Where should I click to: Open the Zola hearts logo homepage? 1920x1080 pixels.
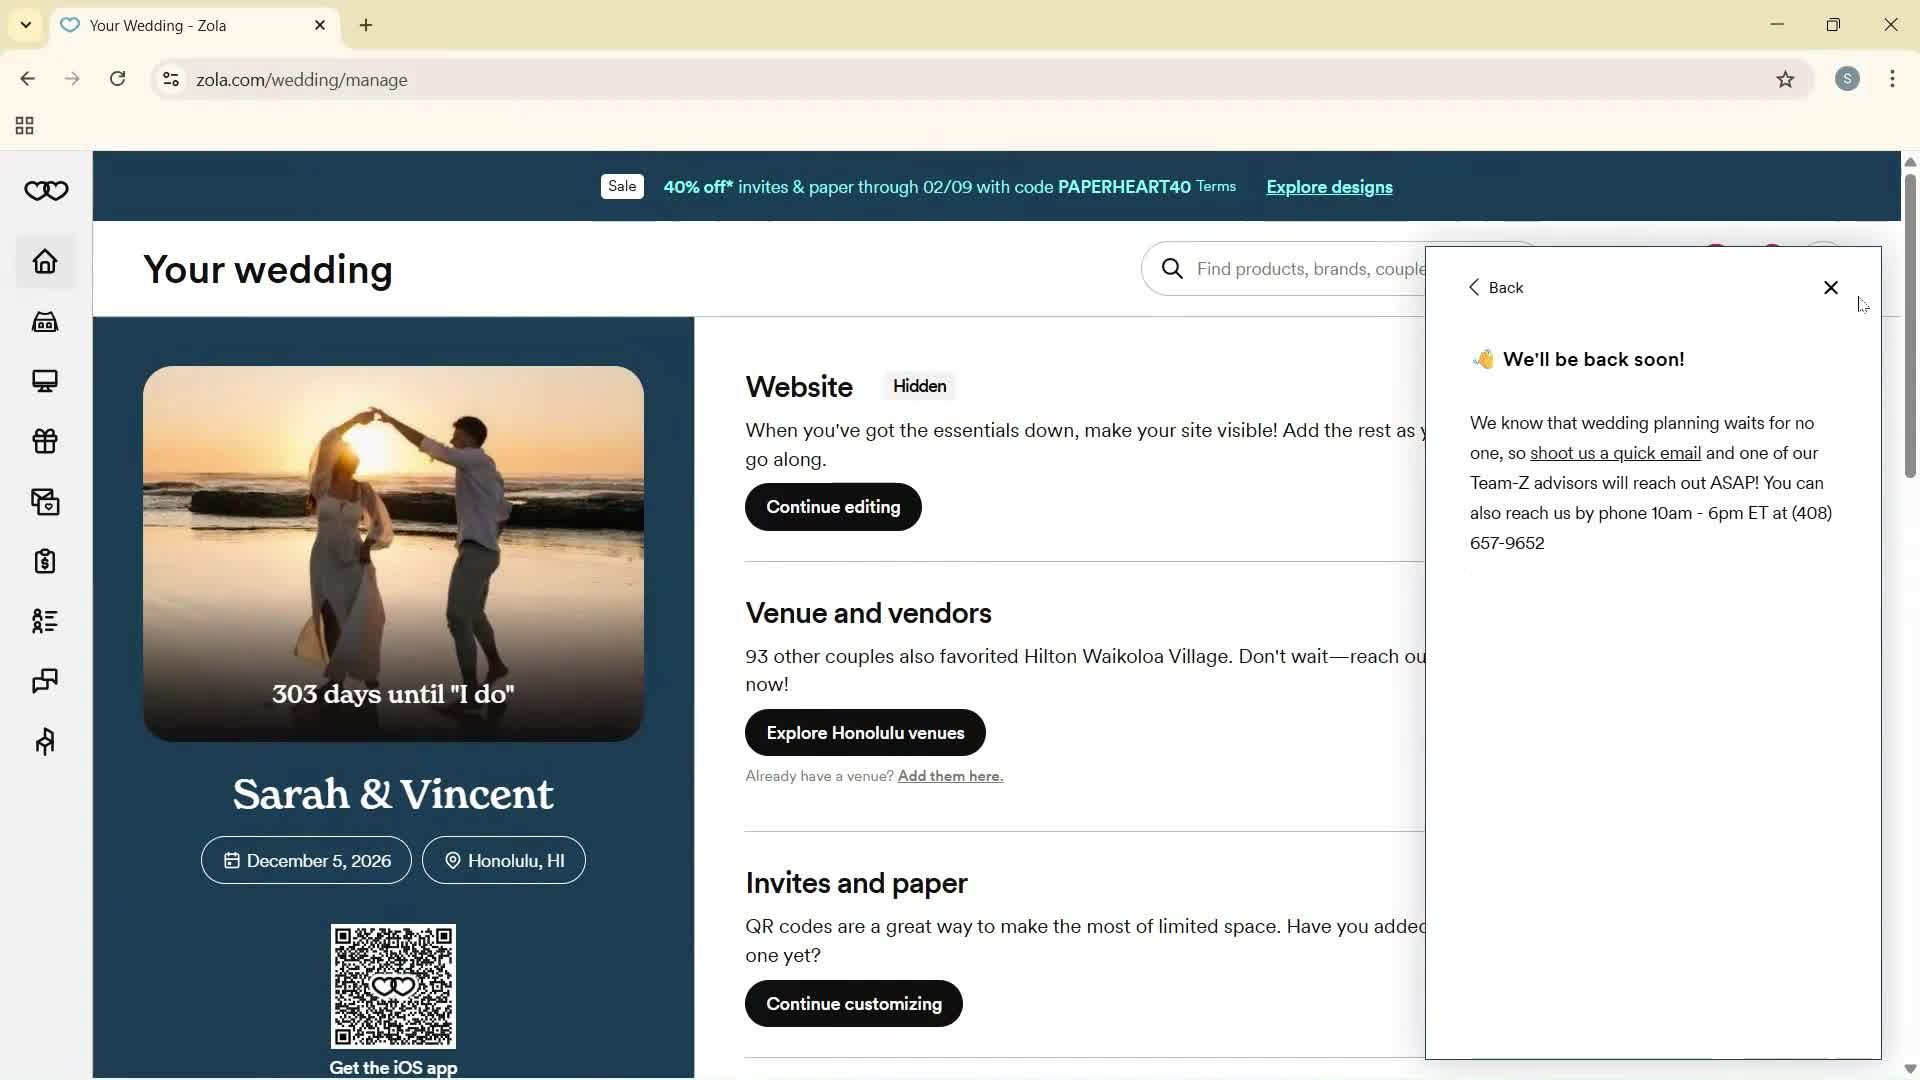click(x=44, y=190)
